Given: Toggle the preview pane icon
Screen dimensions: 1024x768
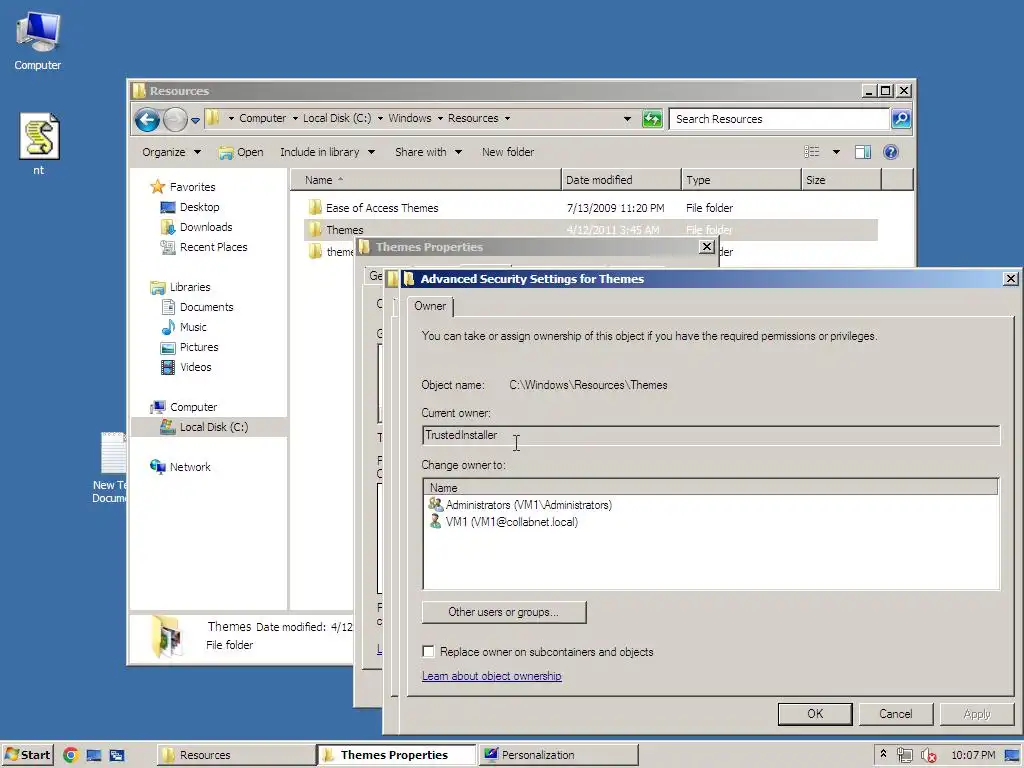Looking at the screenshot, I should (x=863, y=152).
